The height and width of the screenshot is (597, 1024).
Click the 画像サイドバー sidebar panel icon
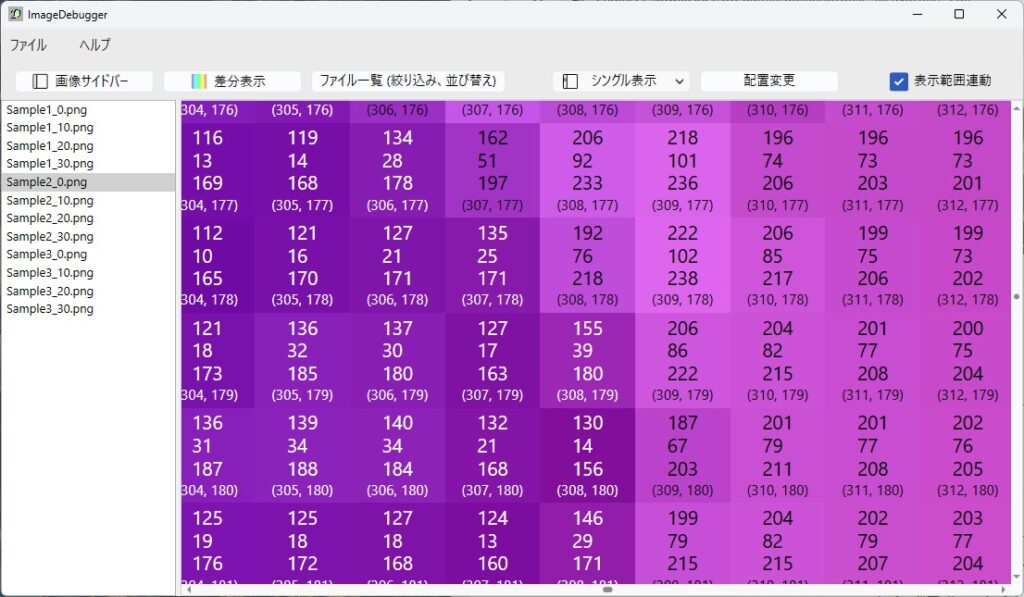click(40, 81)
